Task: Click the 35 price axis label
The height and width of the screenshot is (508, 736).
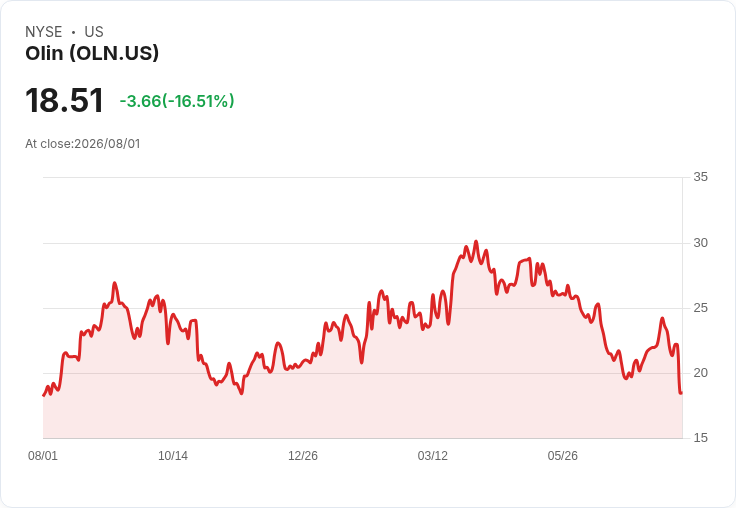Action: pyautogui.click(x=700, y=177)
